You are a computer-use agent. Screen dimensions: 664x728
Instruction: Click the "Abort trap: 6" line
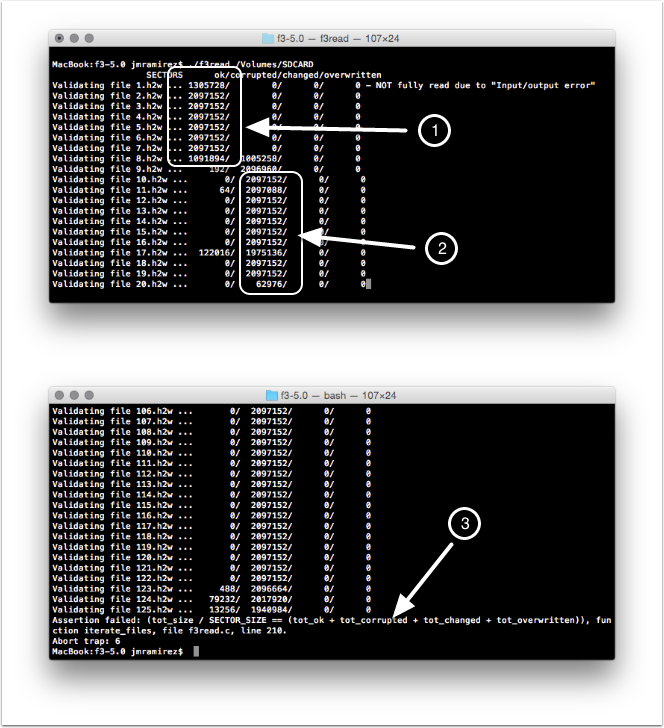tap(86, 641)
